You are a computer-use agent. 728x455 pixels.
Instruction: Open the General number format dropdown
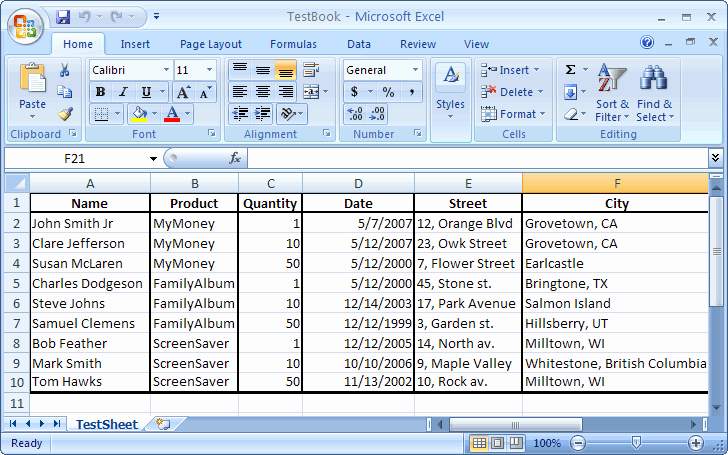416,70
